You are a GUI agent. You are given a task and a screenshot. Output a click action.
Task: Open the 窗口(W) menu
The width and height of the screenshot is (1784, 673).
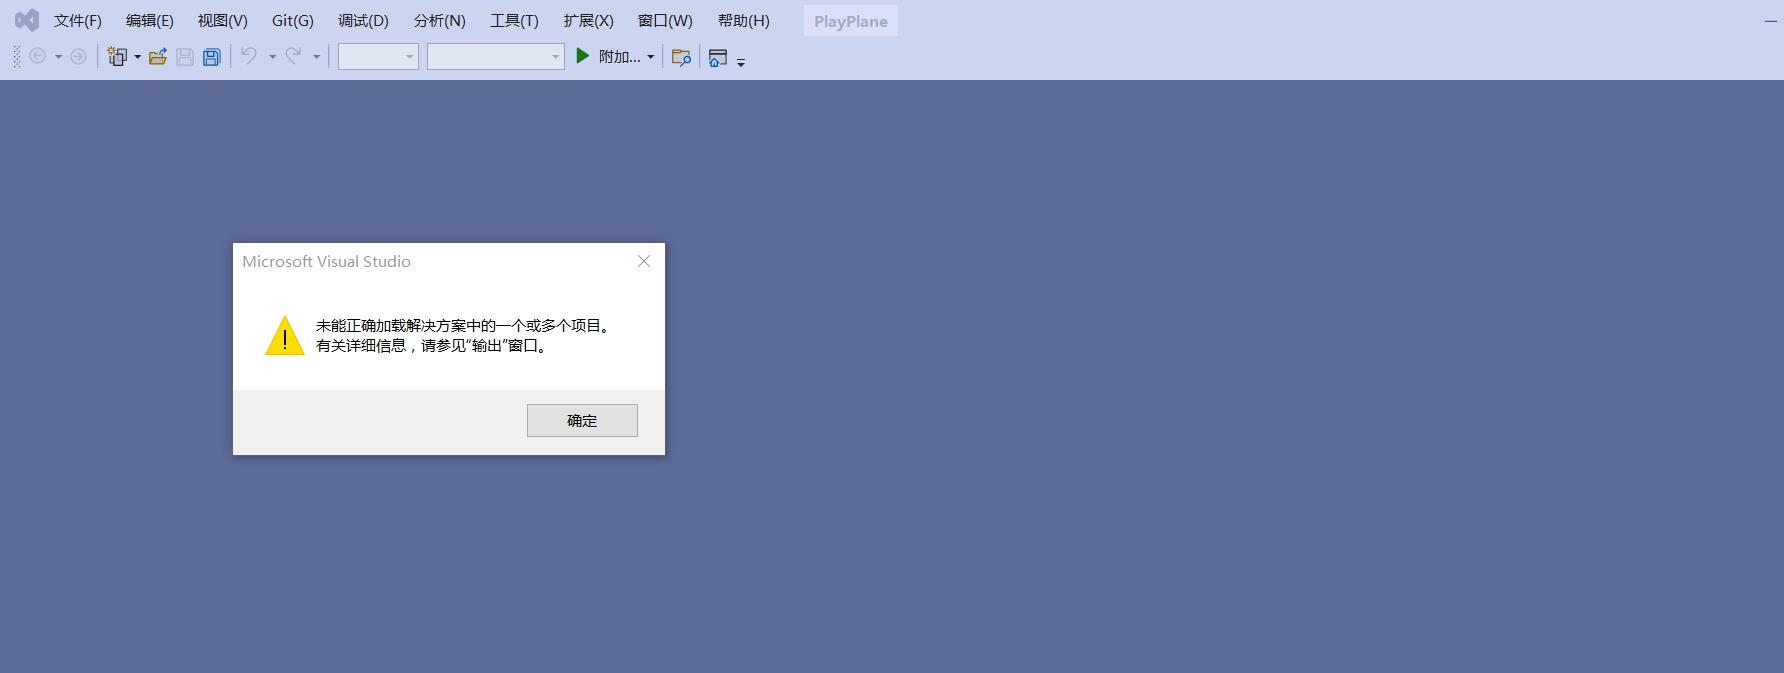pos(665,21)
